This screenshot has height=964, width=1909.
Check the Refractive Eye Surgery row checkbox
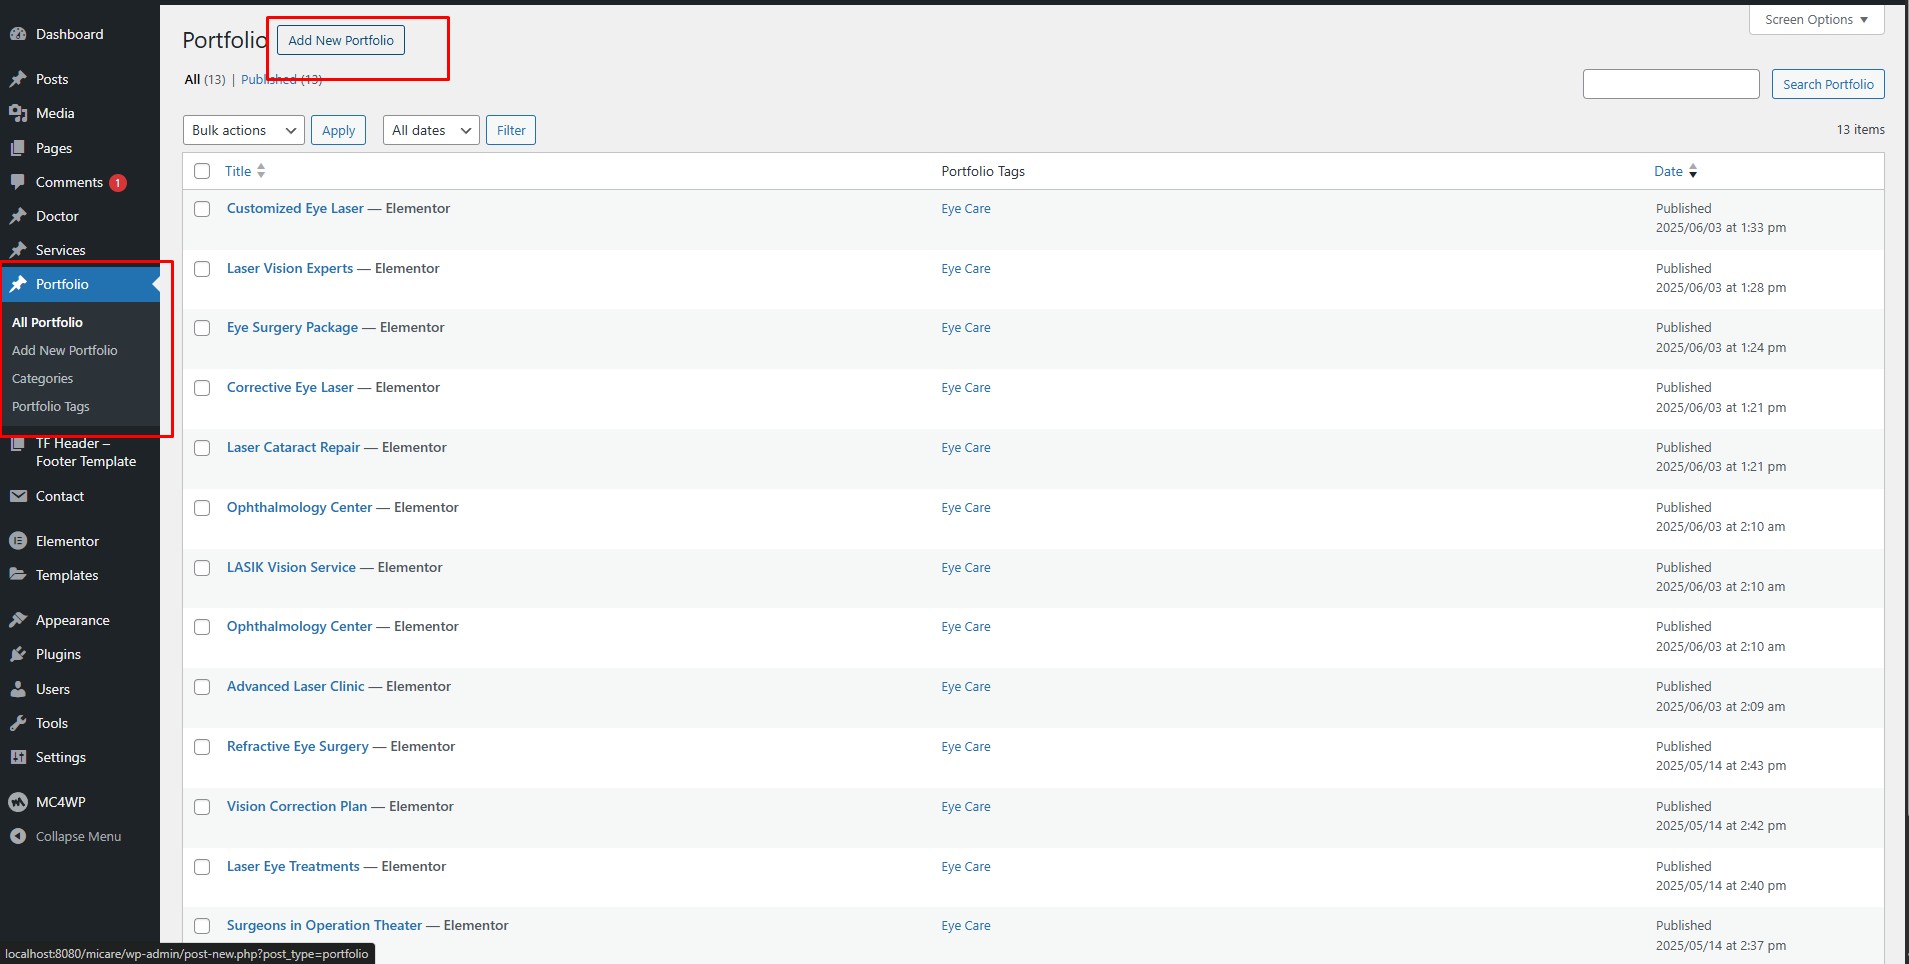[x=202, y=747]
